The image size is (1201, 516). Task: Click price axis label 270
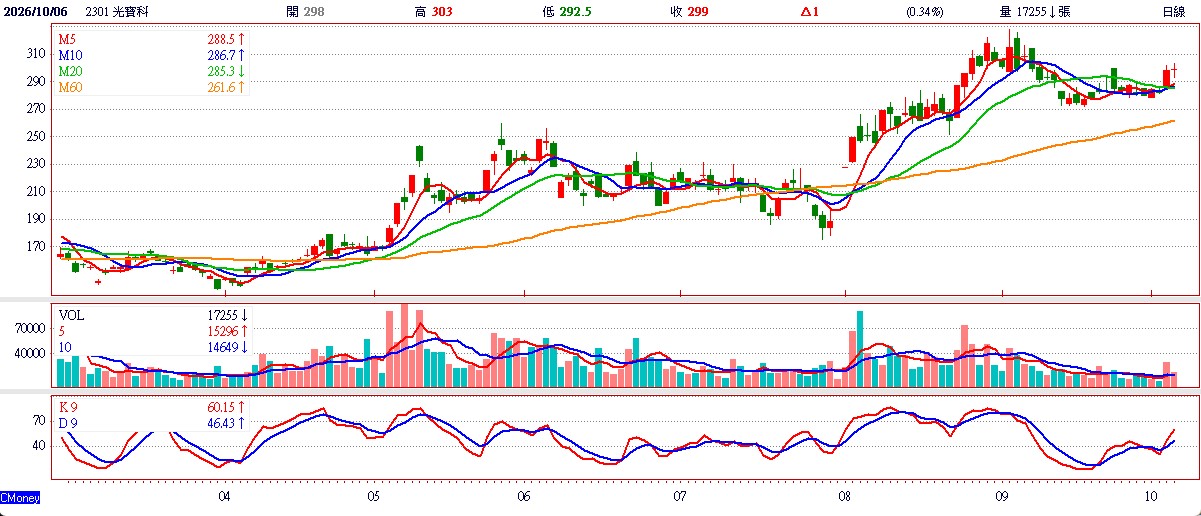tap(36, 109)
